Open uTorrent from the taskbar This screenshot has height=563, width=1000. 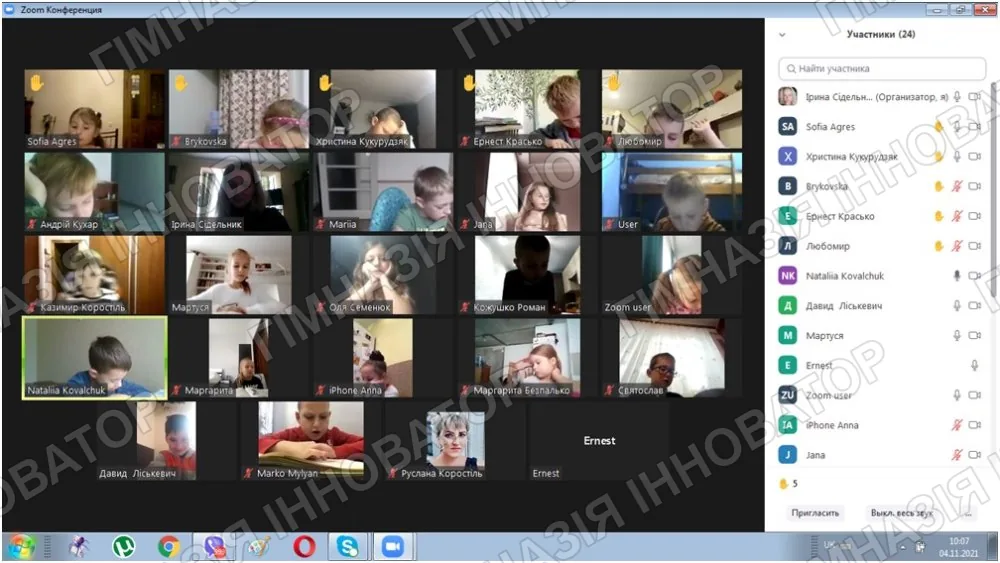124,547
